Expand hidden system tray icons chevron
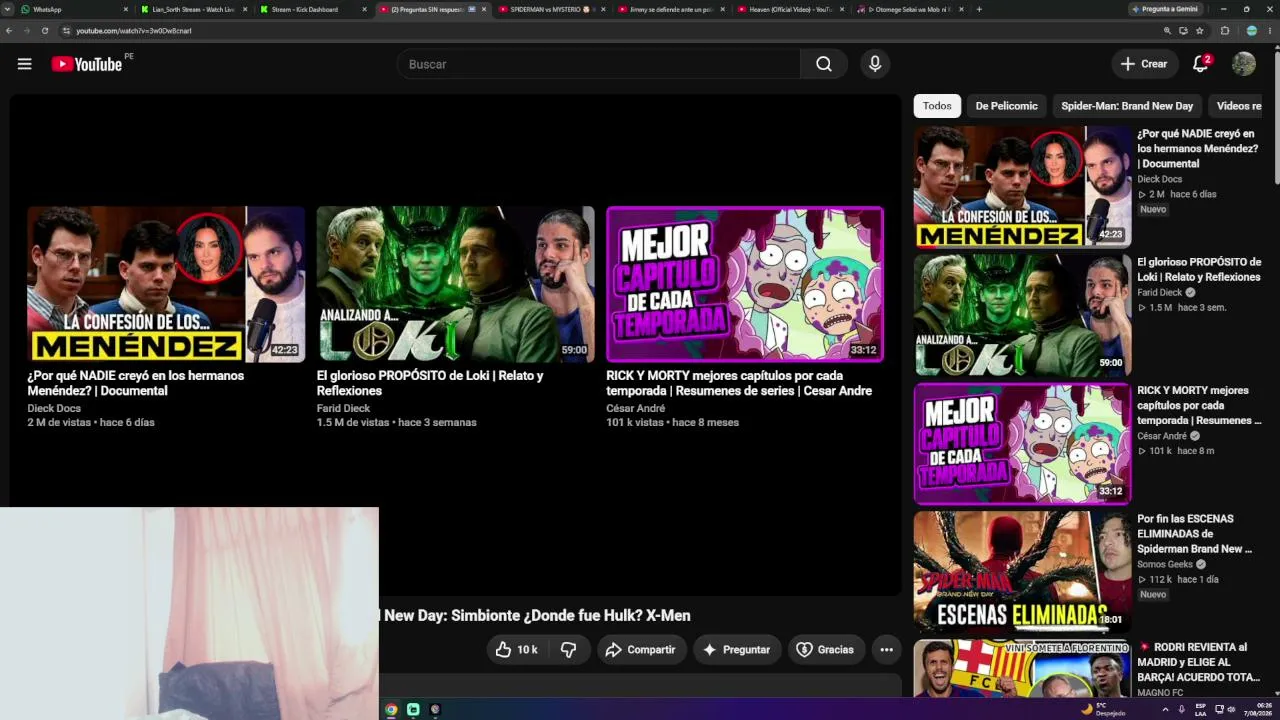 click(x=1165, y=709)
